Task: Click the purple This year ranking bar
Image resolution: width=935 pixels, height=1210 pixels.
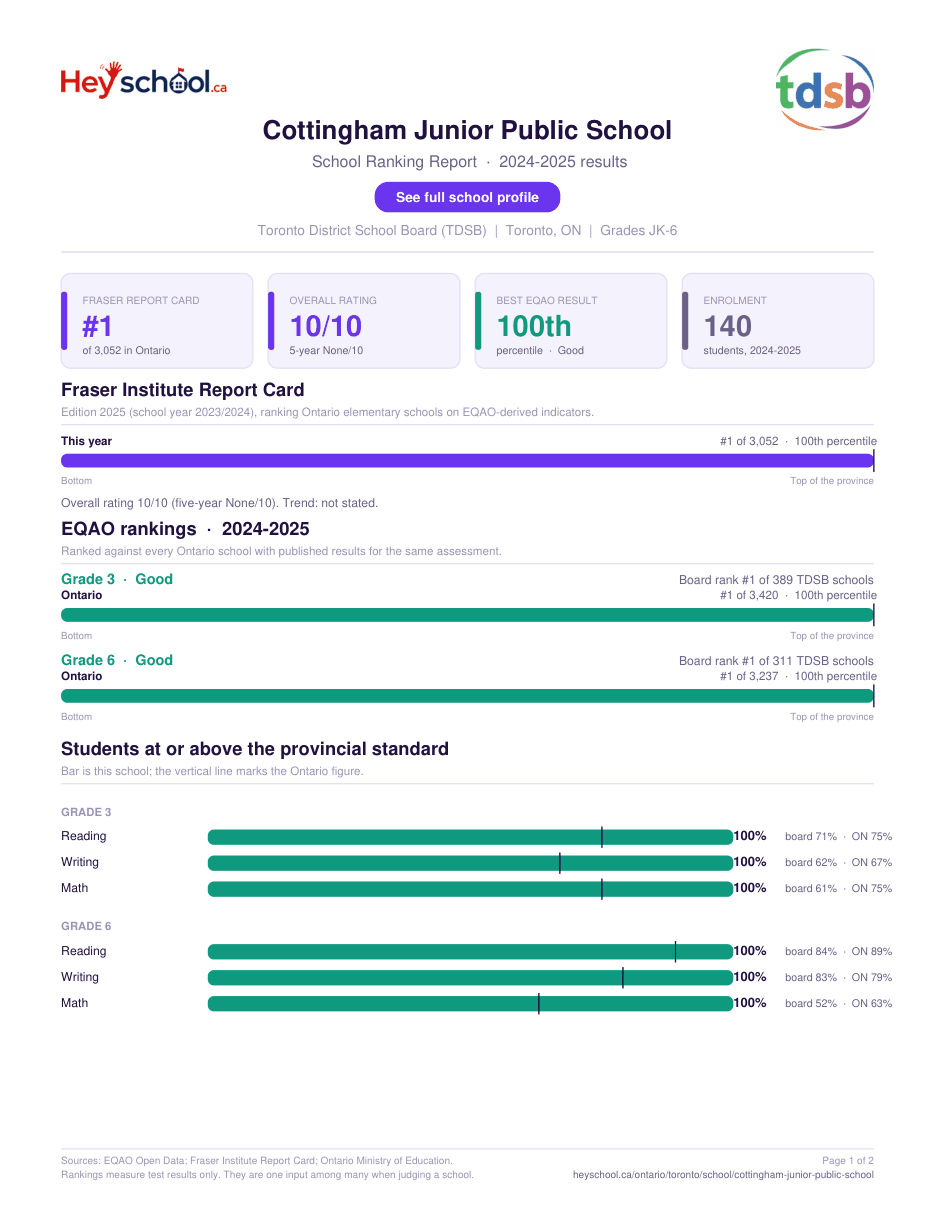Action: (x=467, y=461)
